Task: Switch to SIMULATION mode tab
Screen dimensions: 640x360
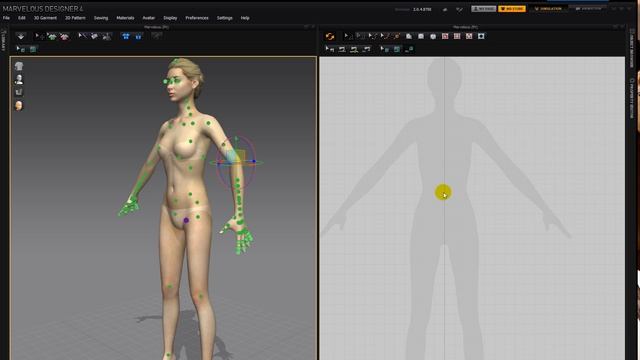Action: (x=548, y=9)
